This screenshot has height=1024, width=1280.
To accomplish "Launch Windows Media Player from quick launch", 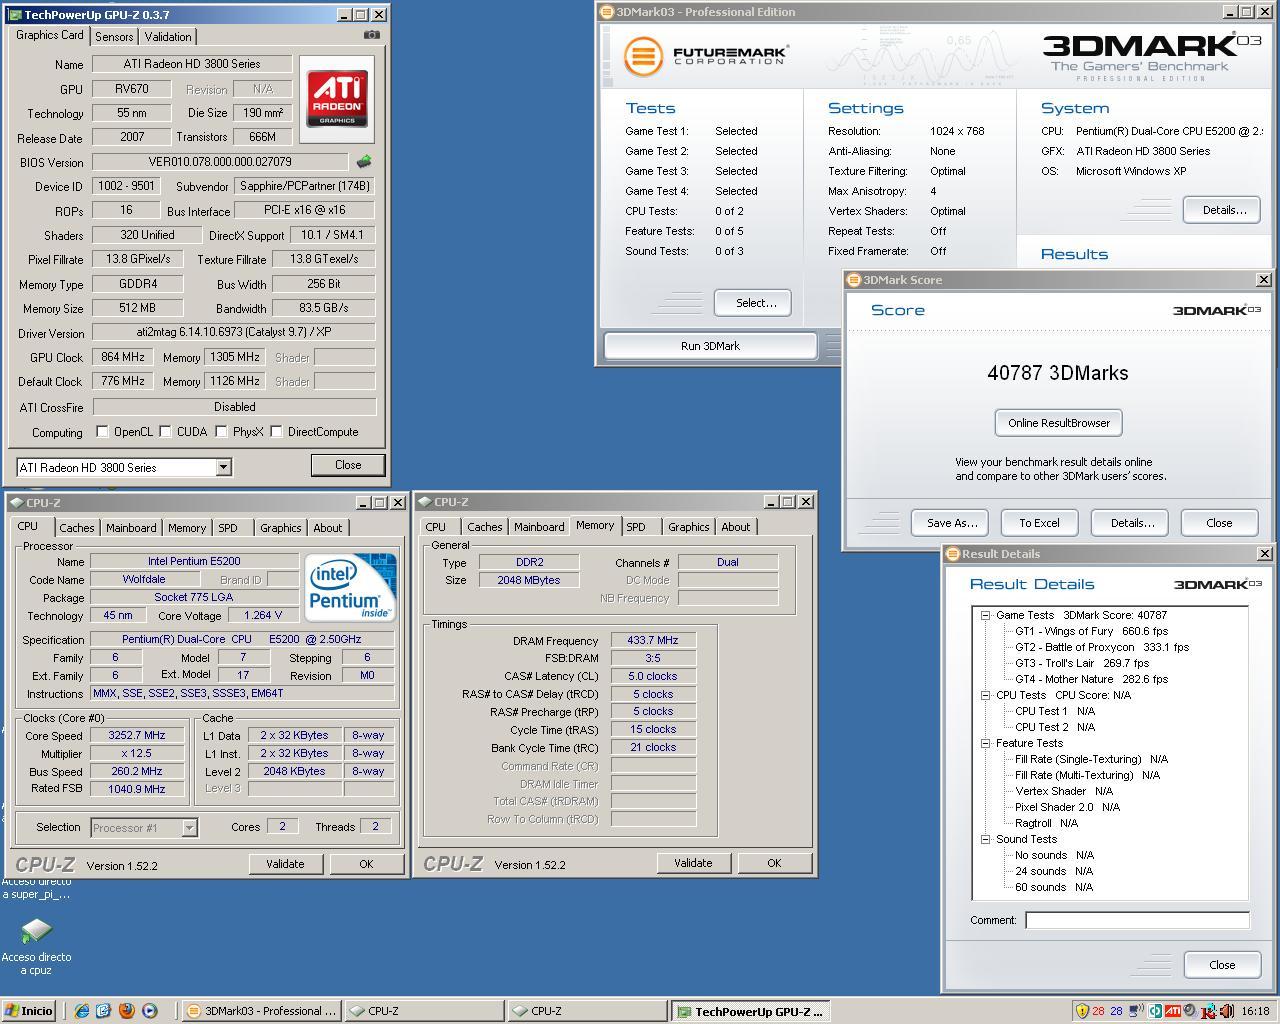I will (x=149, y=1011).
